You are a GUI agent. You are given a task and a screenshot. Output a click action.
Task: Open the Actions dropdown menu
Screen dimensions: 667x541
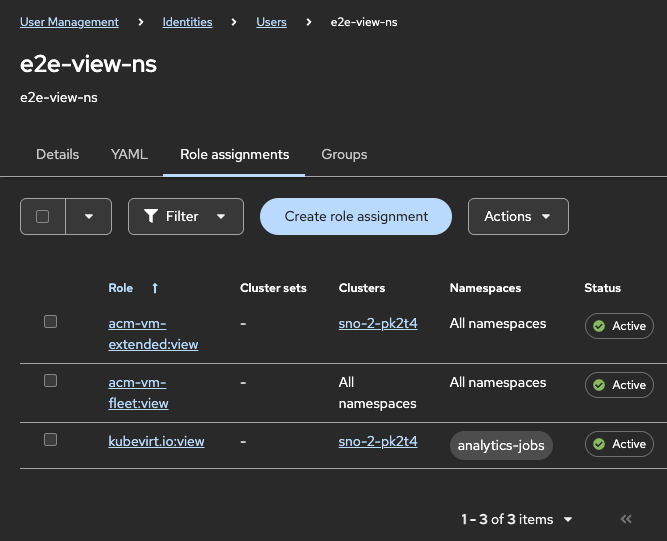518,216
